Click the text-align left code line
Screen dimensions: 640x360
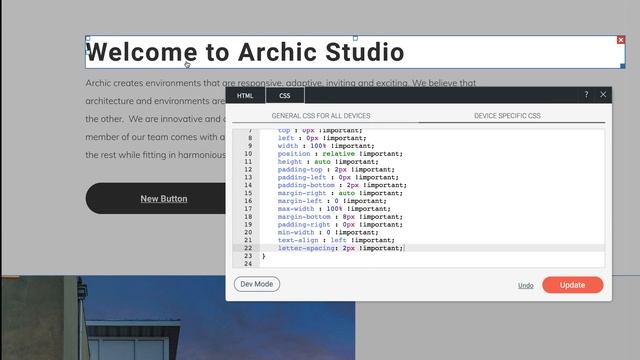(x=336, y=240)
